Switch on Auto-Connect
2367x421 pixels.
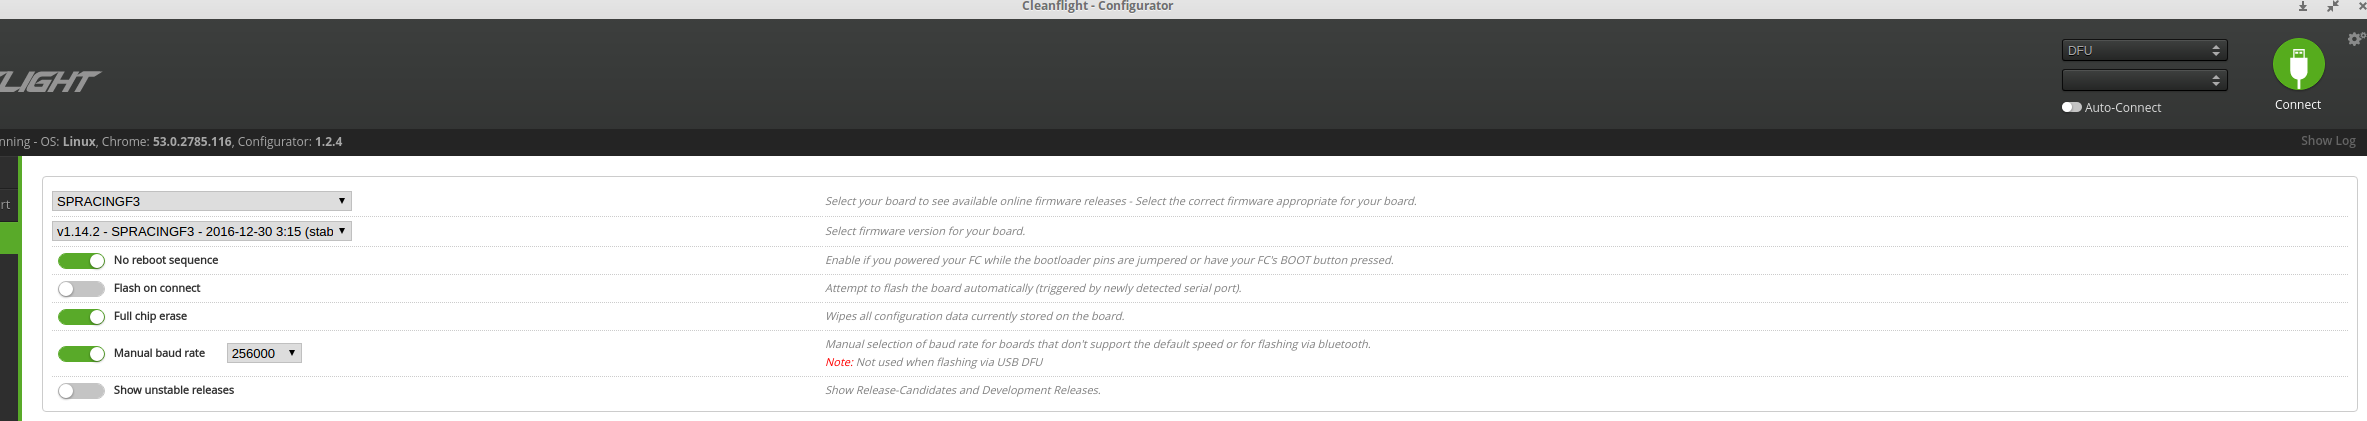pos(2071,108)
